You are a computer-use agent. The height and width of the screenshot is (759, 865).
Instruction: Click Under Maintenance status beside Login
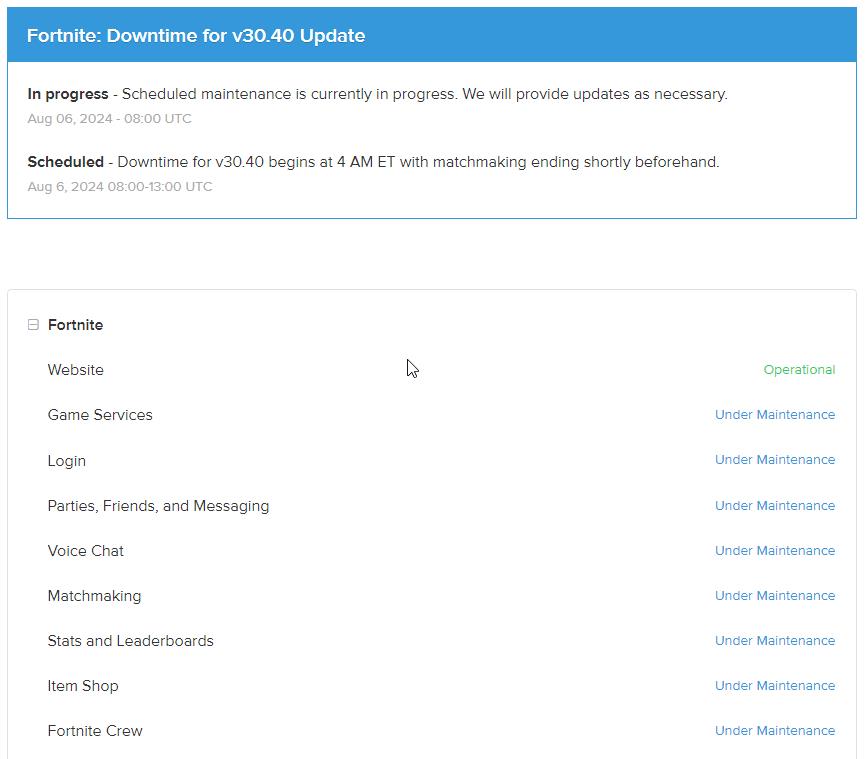click(774, 460)
